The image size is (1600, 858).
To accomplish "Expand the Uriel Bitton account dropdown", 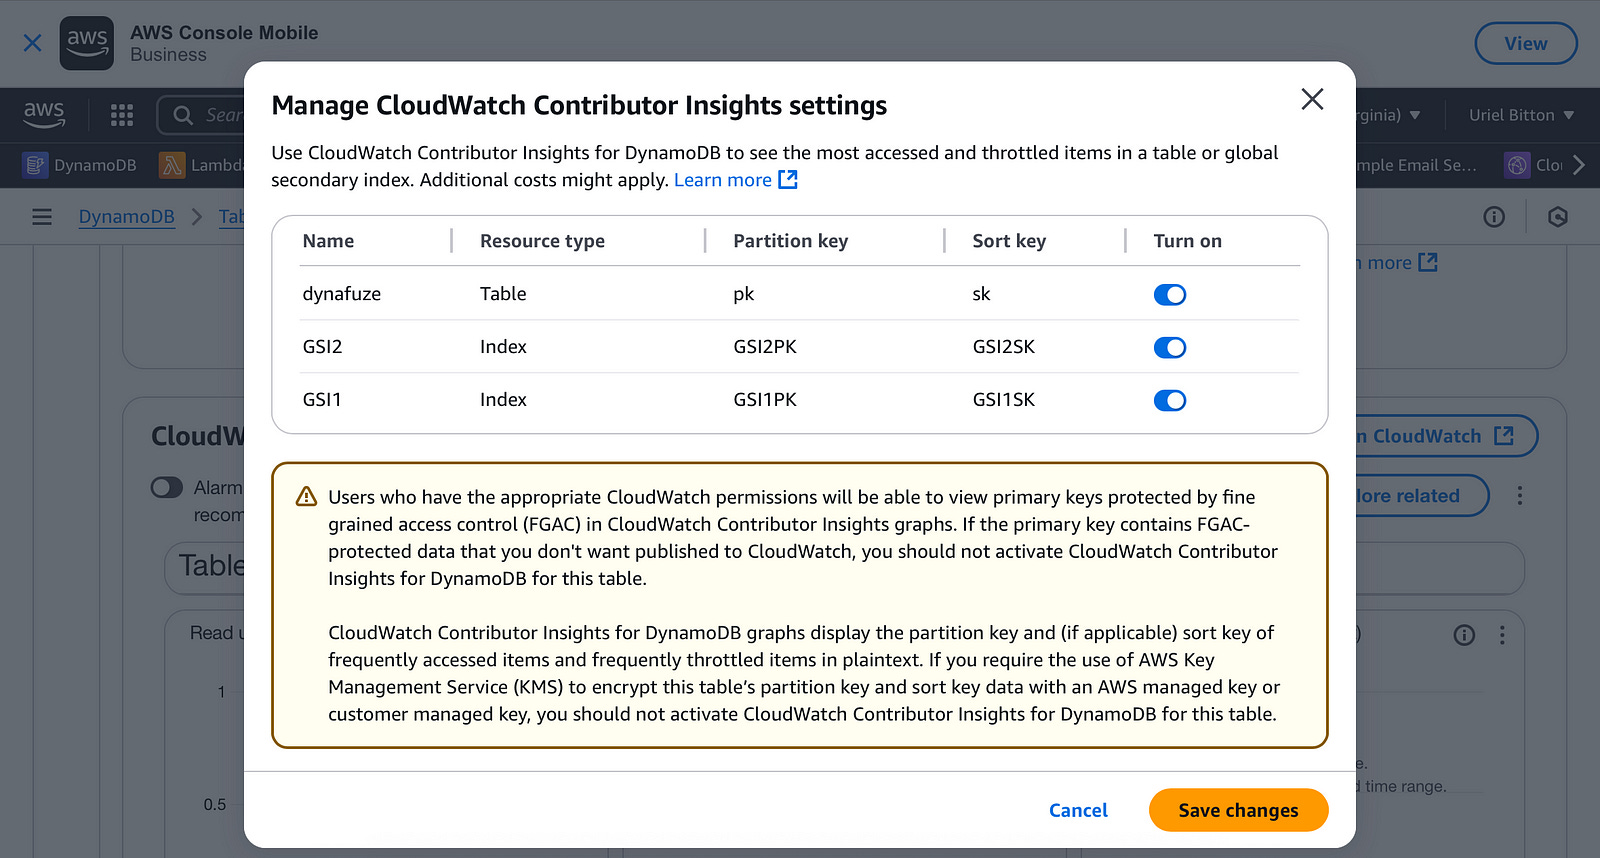I will tap(1521, 115).
